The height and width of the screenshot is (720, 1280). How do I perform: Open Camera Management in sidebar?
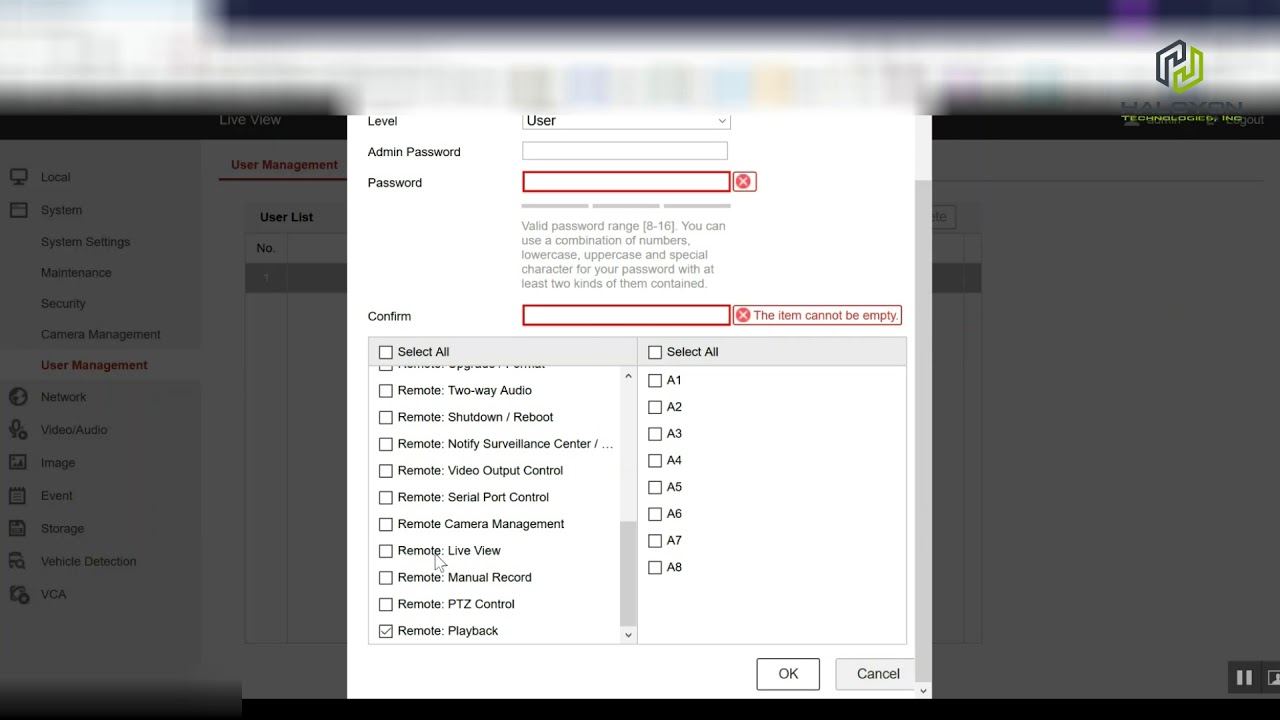(100, 335)
